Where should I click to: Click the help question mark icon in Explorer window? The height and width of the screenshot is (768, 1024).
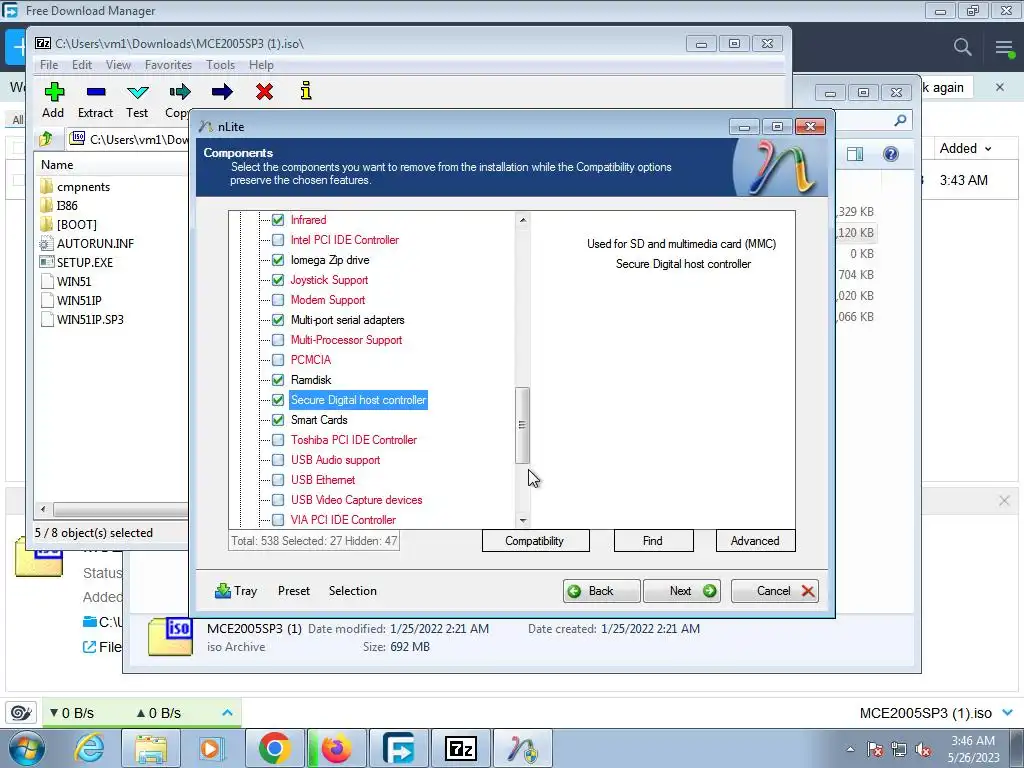(x=891, y=154)
